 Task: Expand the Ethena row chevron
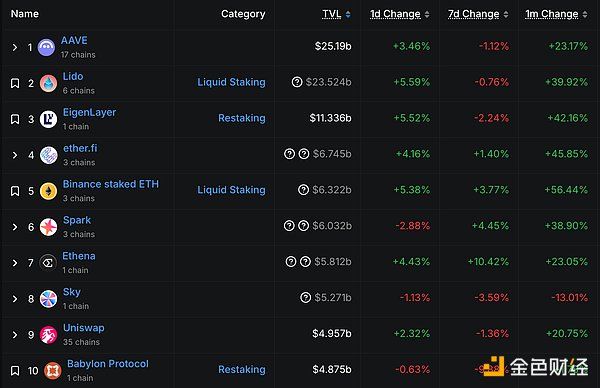(15, 263)
